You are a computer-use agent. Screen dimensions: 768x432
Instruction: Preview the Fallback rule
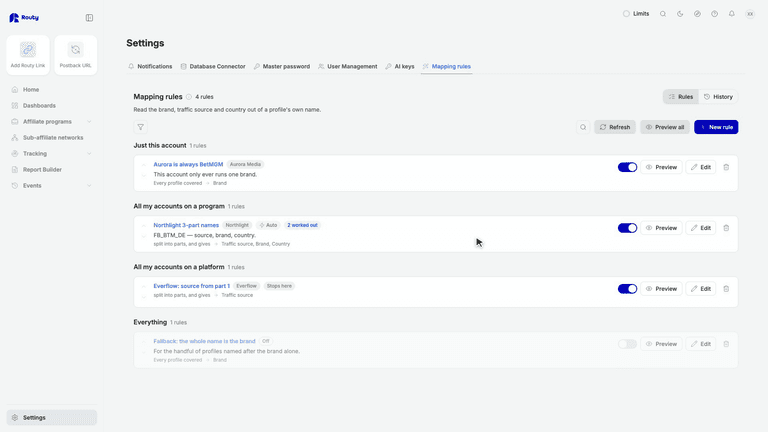pos(661,344)
